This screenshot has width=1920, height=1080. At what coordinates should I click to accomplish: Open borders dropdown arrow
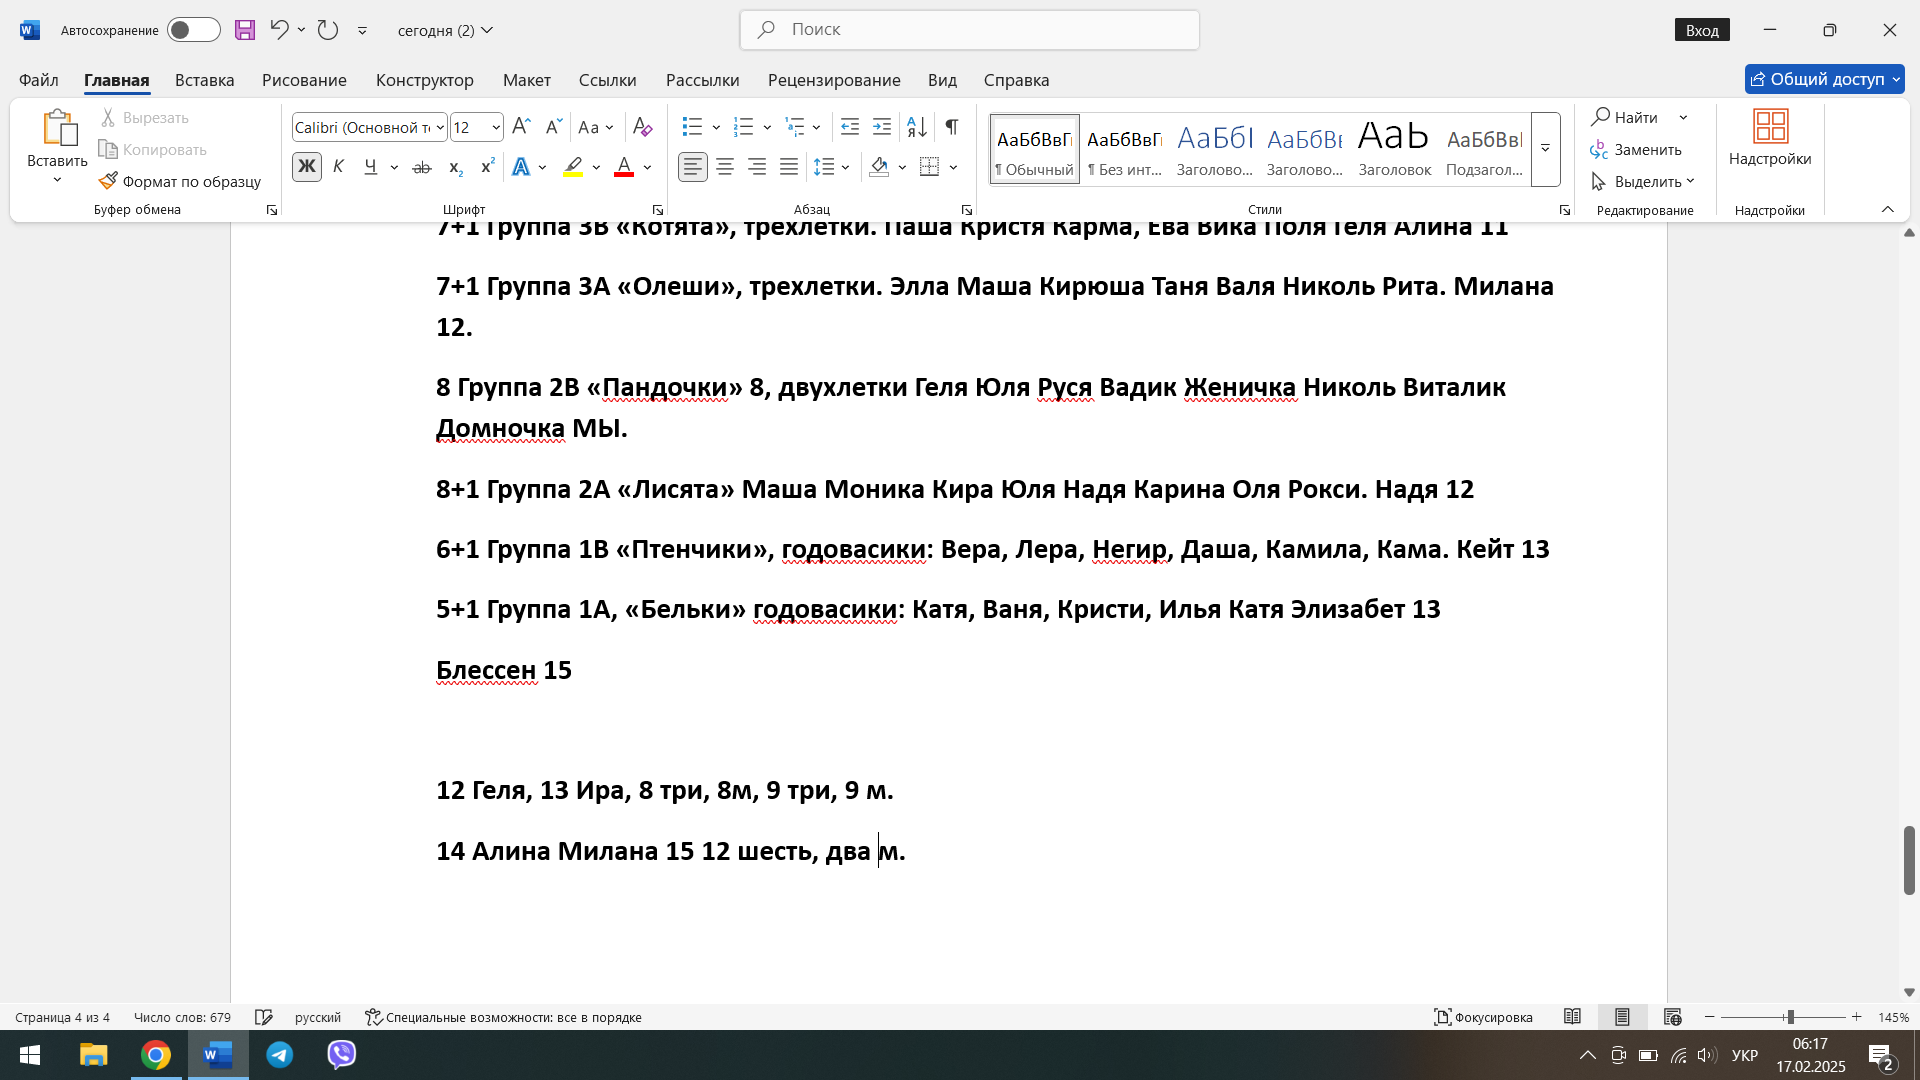point(954,167)
